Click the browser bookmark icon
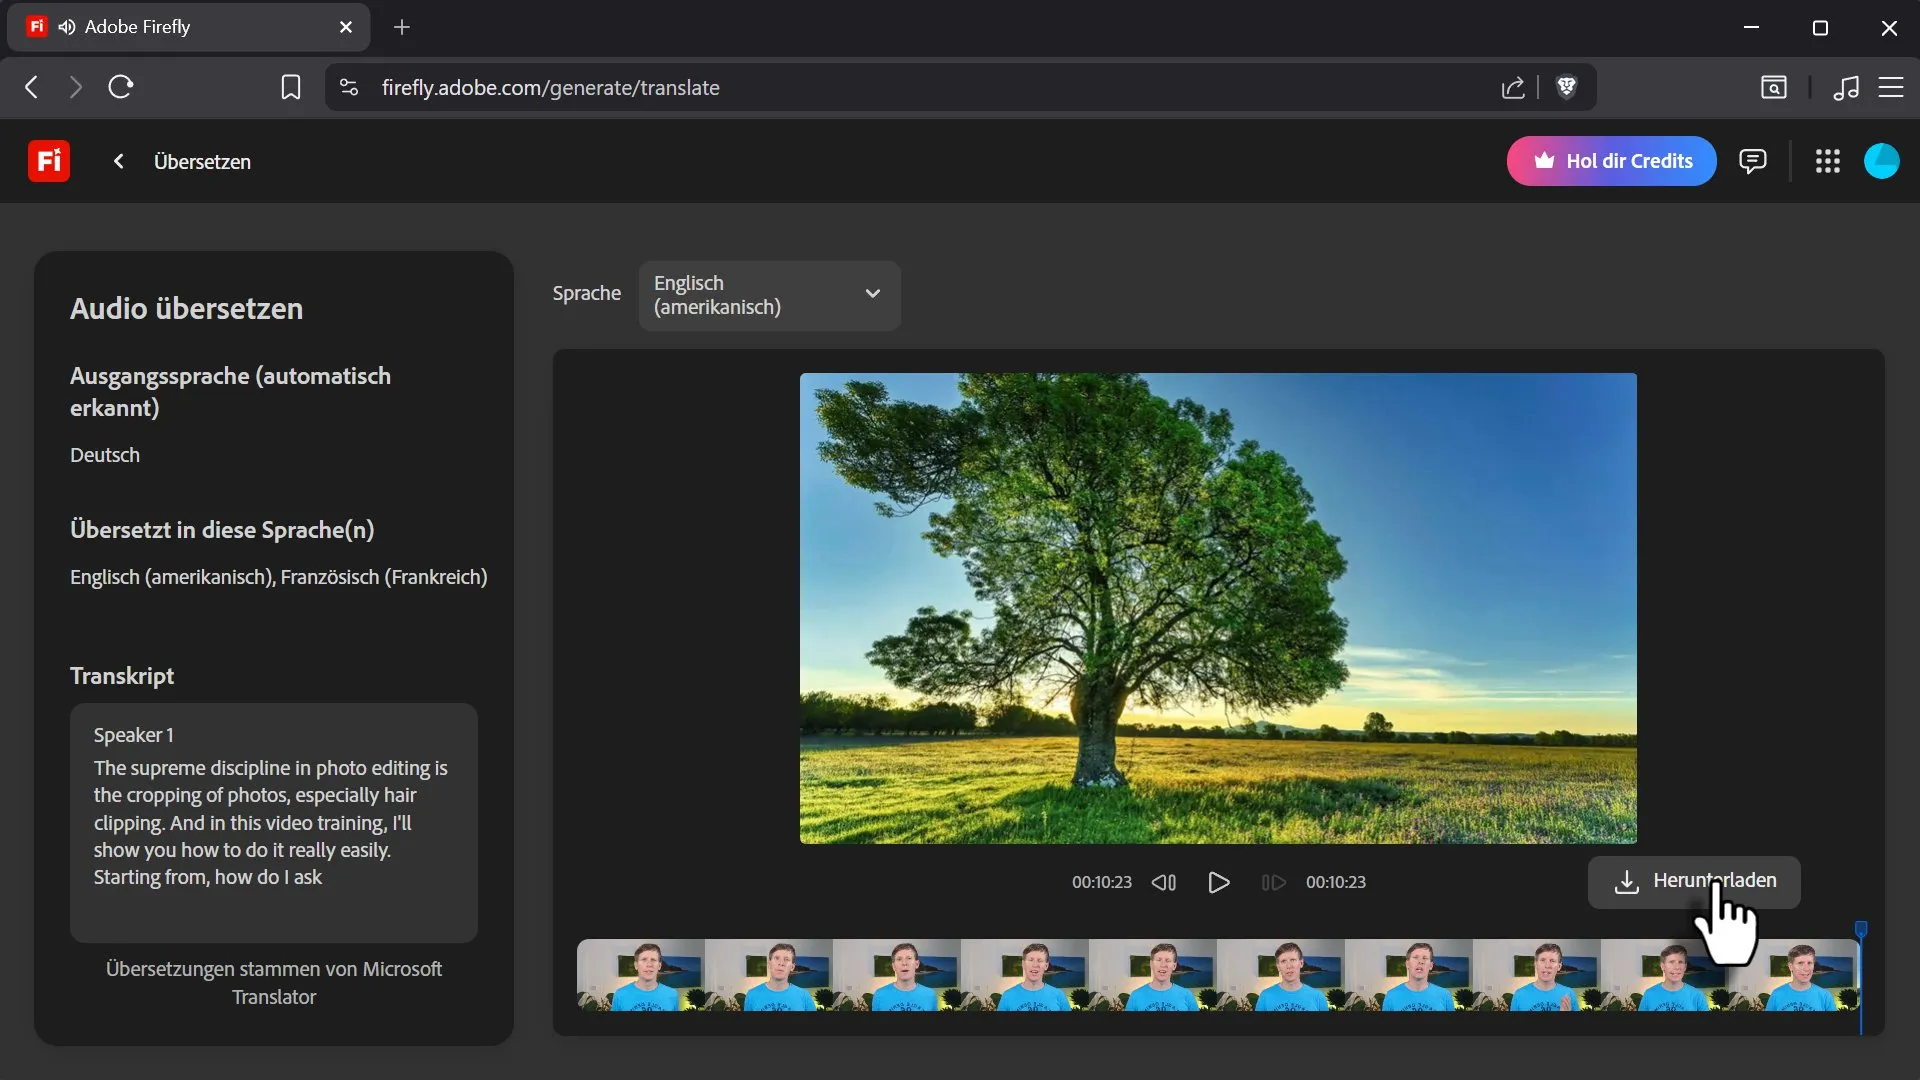The width and height of the screenshot is (1920, 1080). [290, 88]
